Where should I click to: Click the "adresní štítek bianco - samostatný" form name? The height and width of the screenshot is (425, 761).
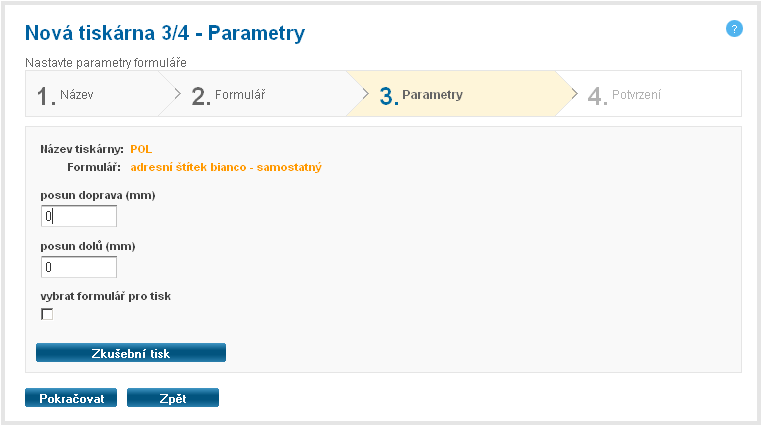[226, 167]
